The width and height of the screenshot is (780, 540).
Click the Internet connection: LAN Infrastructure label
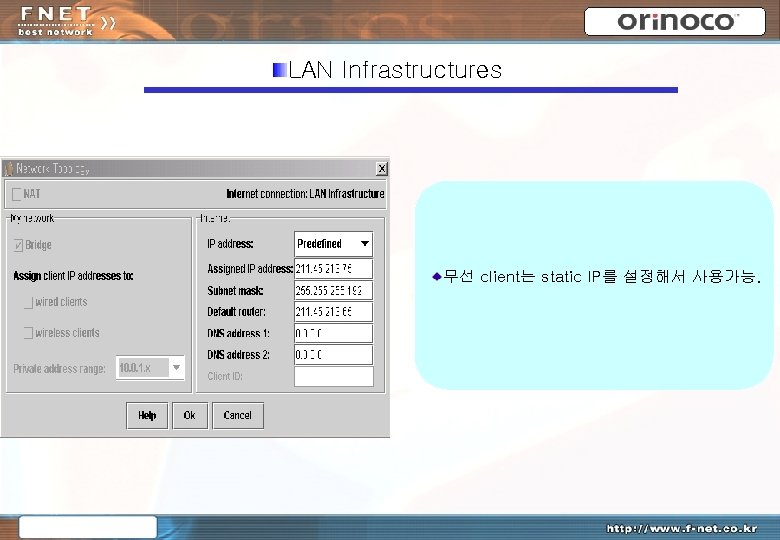305,194
